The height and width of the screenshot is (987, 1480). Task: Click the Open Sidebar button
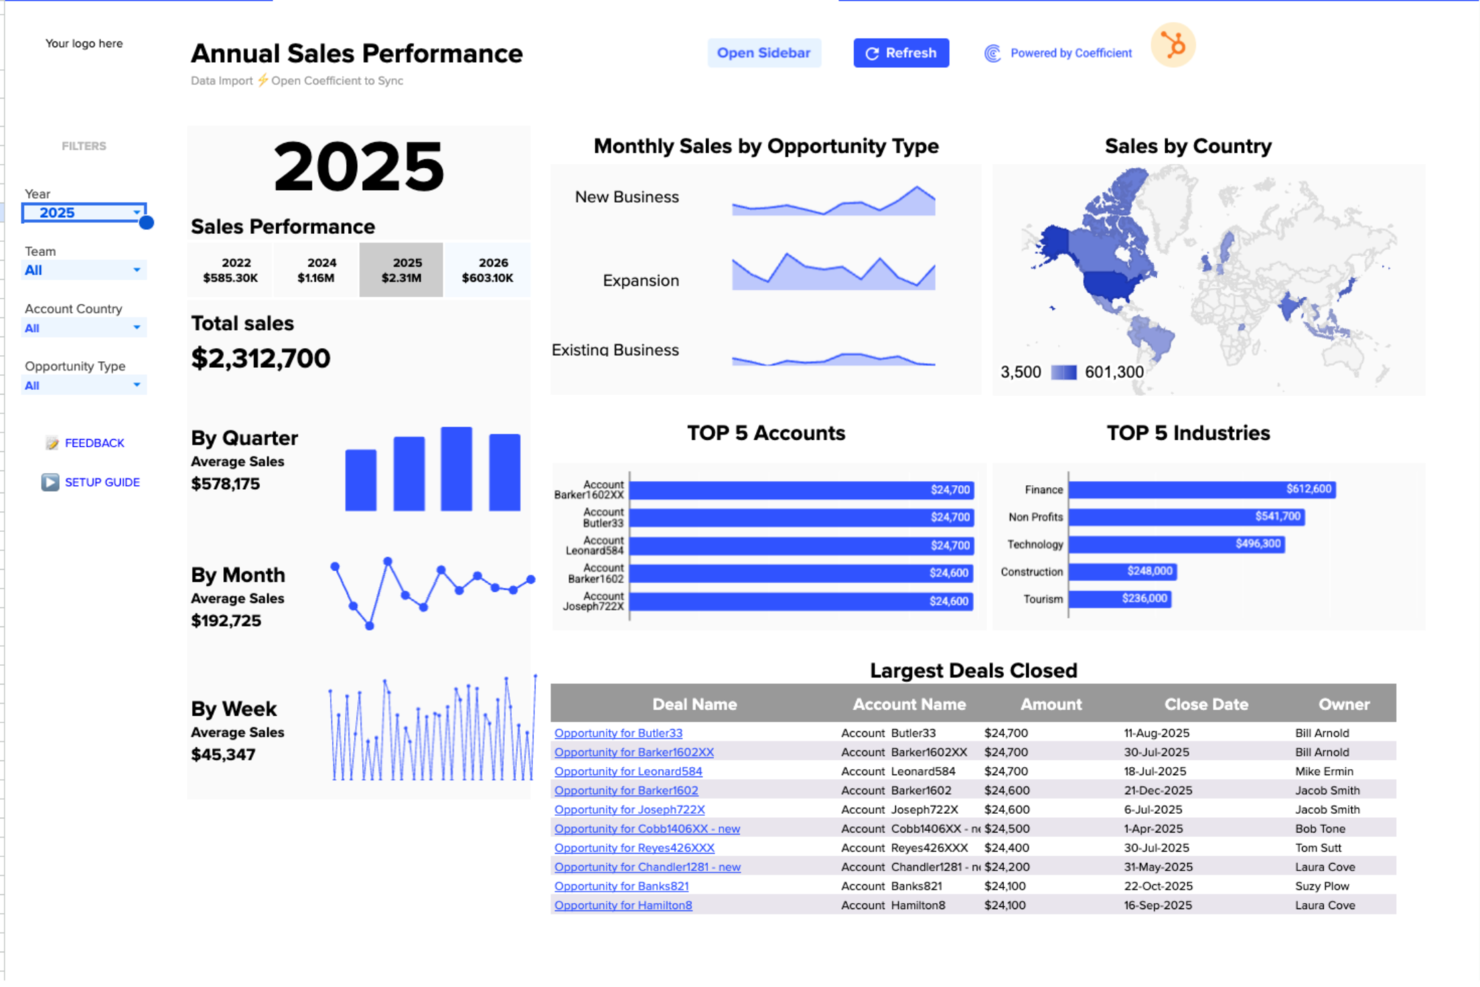764,53
